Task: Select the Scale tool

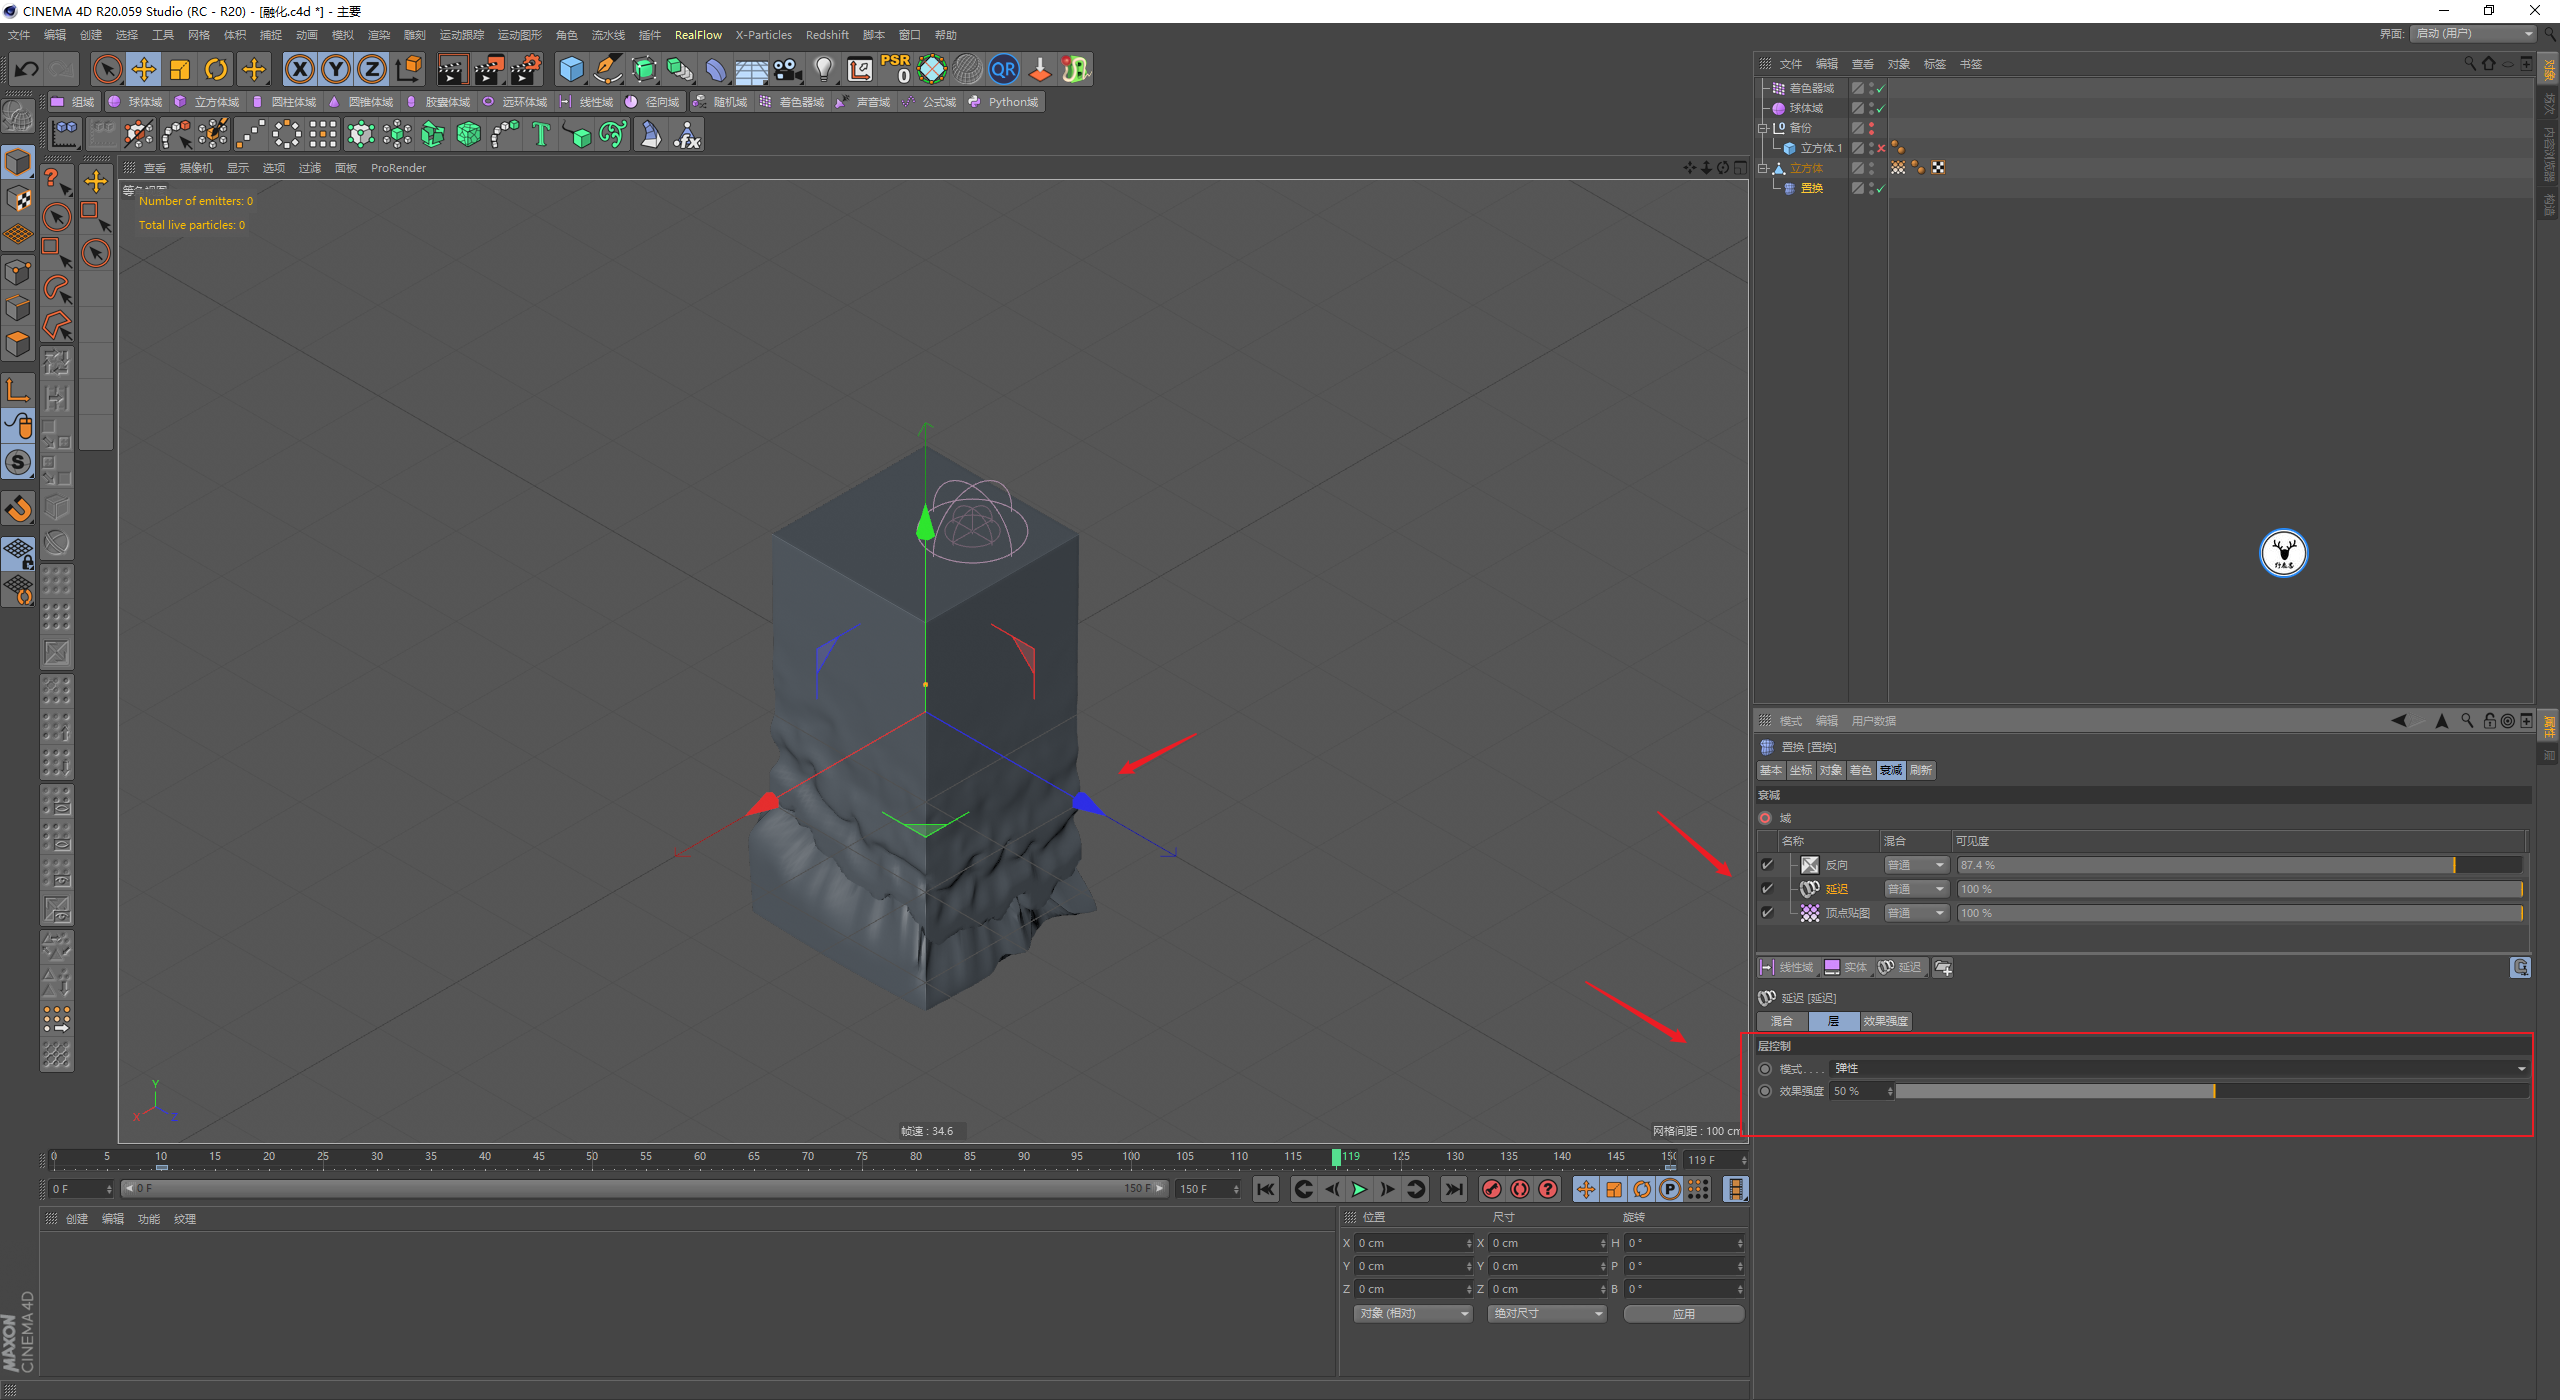Action: (x=180, y=69)
